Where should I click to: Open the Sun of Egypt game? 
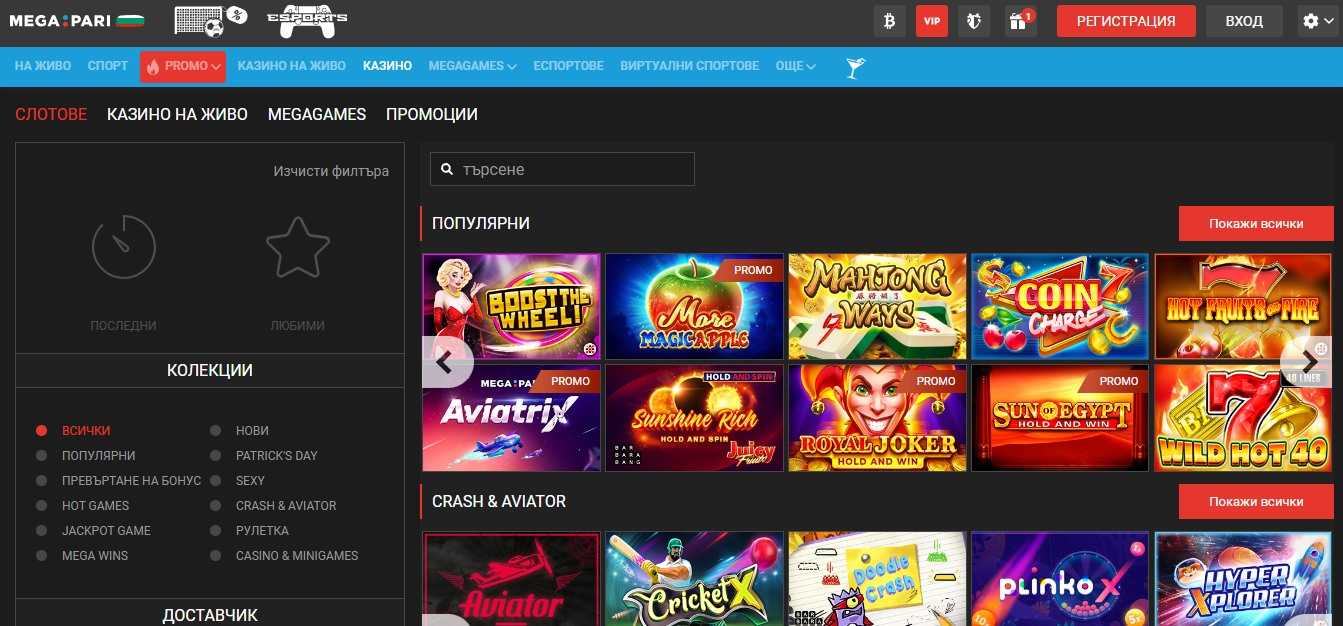[1060, 418]
